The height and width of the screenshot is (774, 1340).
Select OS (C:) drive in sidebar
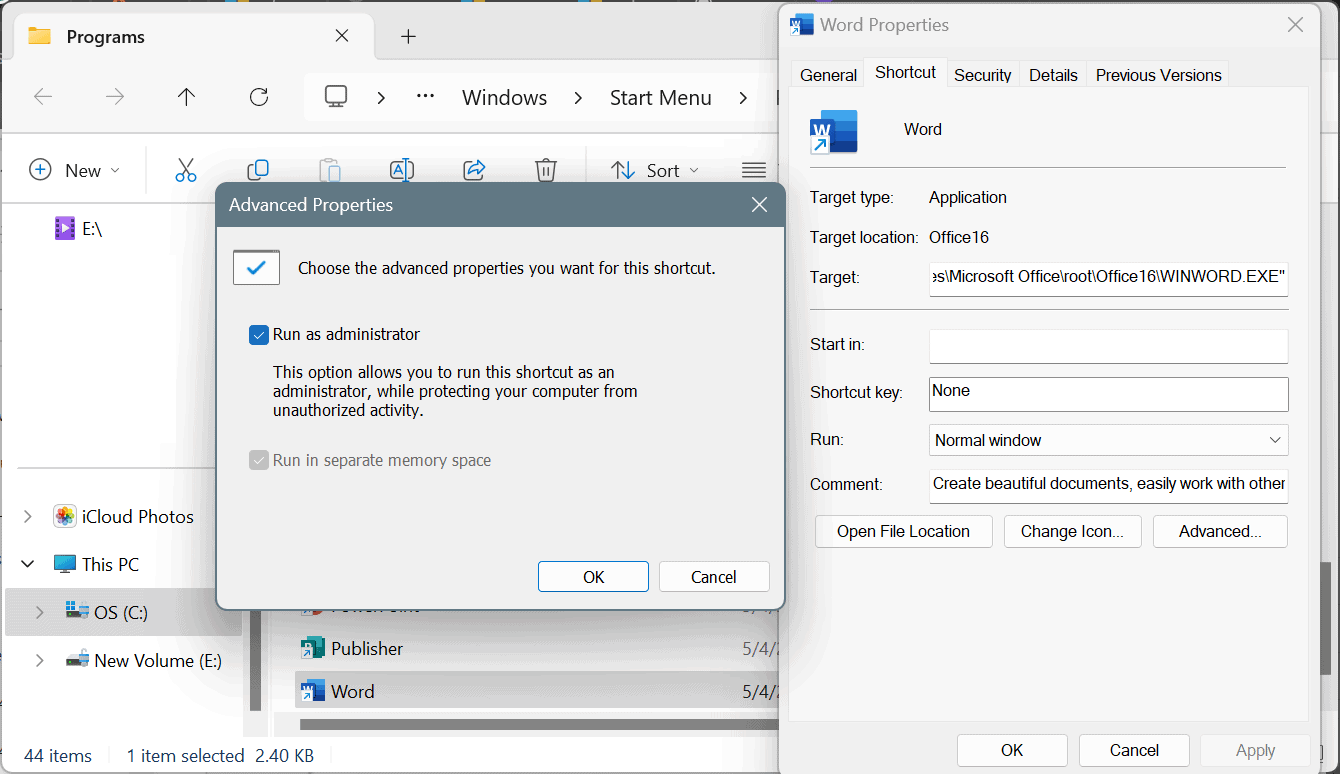click(121, 613)
